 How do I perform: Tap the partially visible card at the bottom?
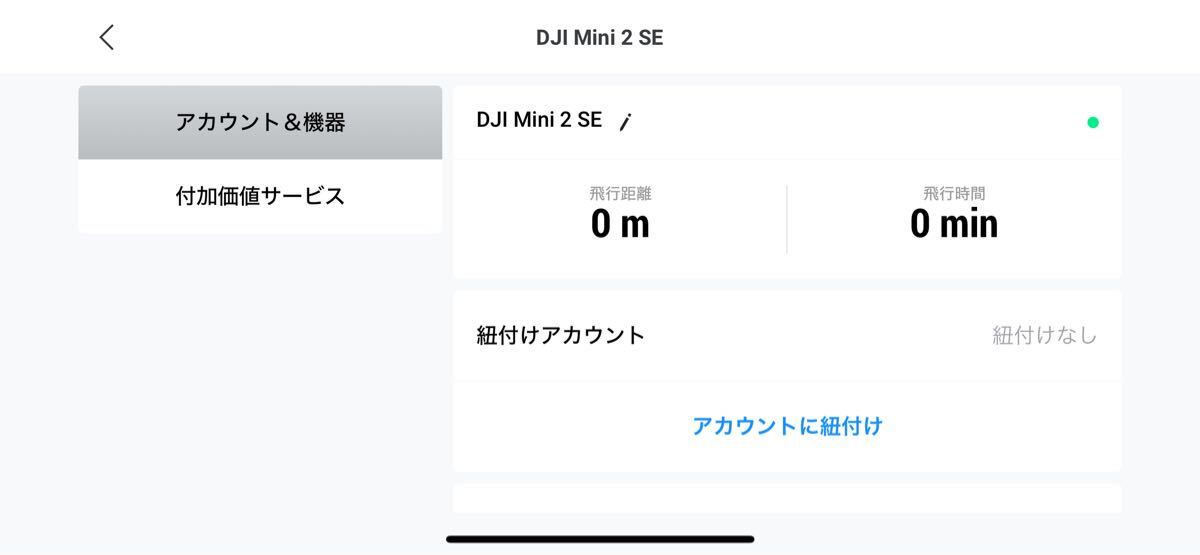tap(787, 499)
